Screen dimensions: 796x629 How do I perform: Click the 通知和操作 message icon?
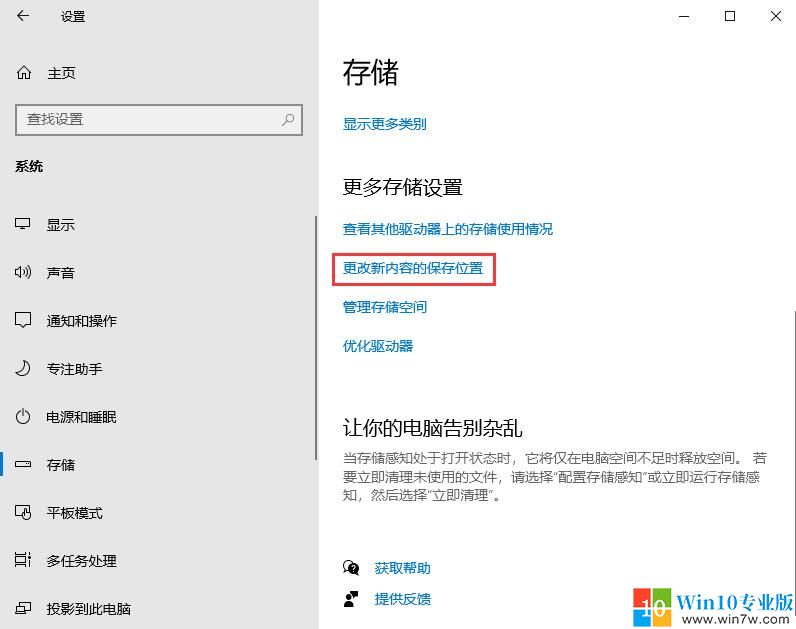(x=23, y=320)
